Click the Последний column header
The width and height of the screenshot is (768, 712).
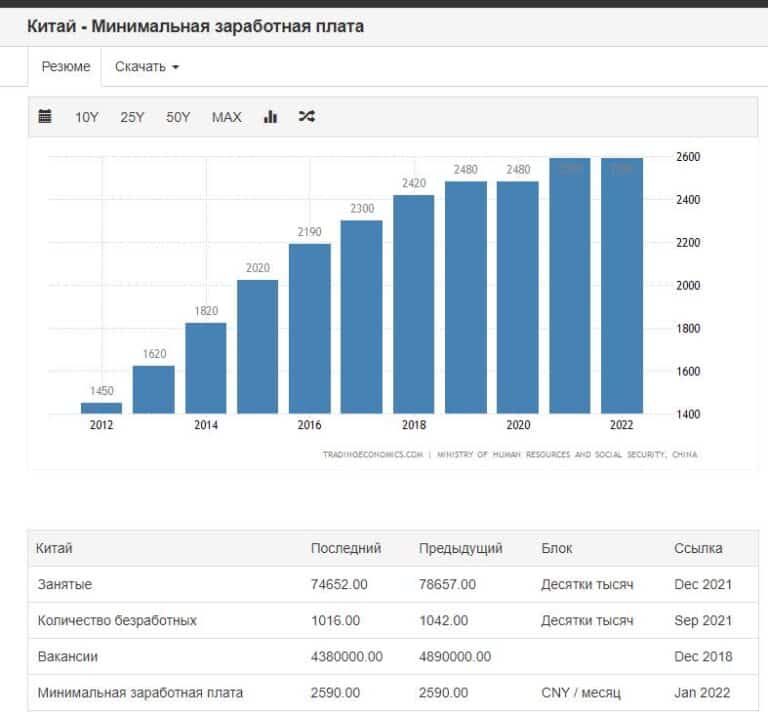(x=346, y=548)
